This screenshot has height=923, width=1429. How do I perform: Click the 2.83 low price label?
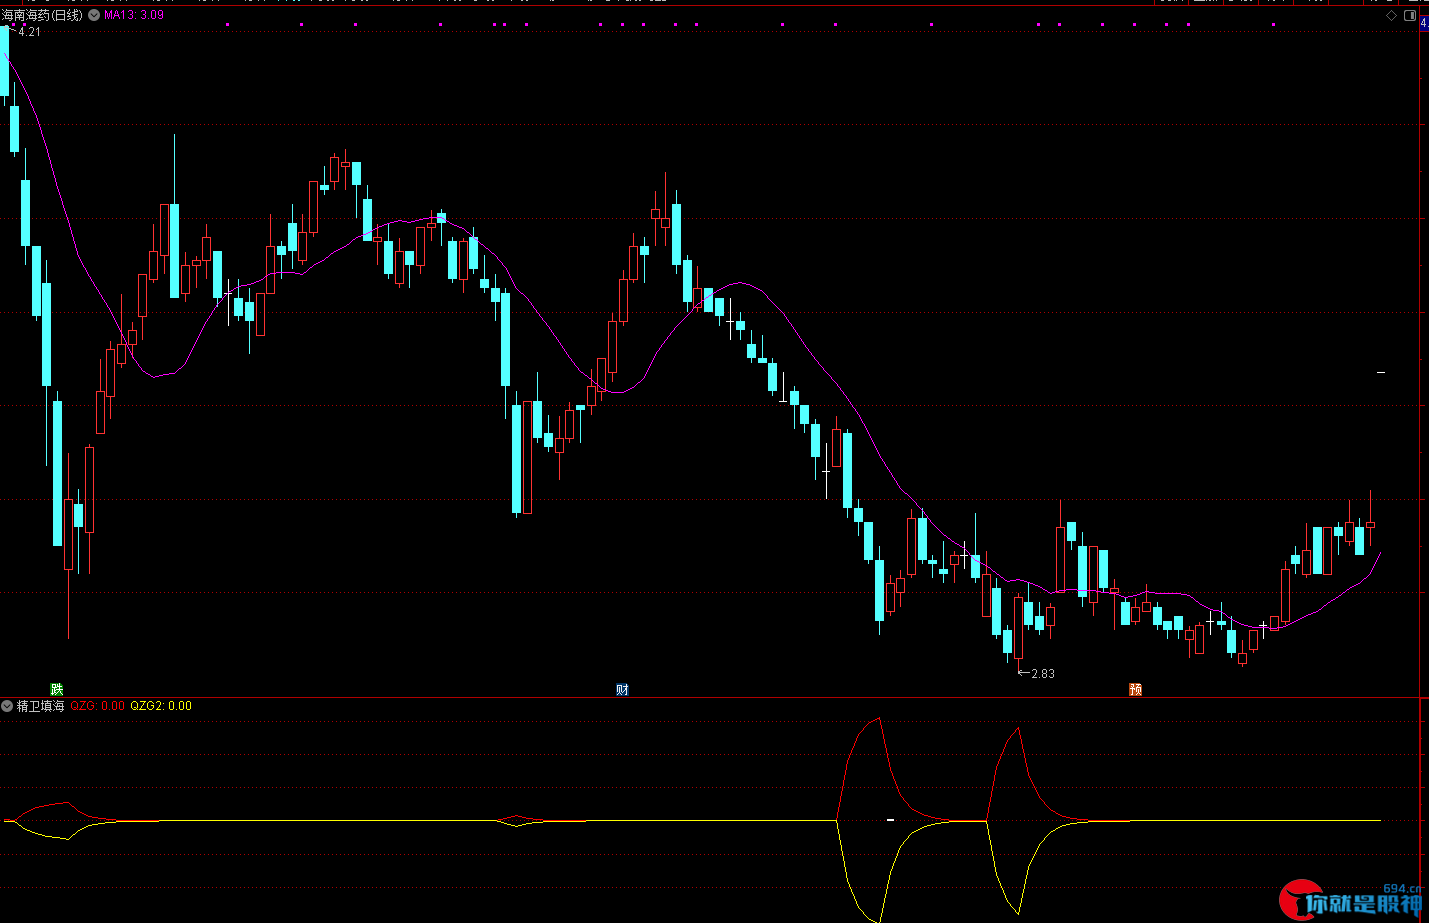point(1042,674)
